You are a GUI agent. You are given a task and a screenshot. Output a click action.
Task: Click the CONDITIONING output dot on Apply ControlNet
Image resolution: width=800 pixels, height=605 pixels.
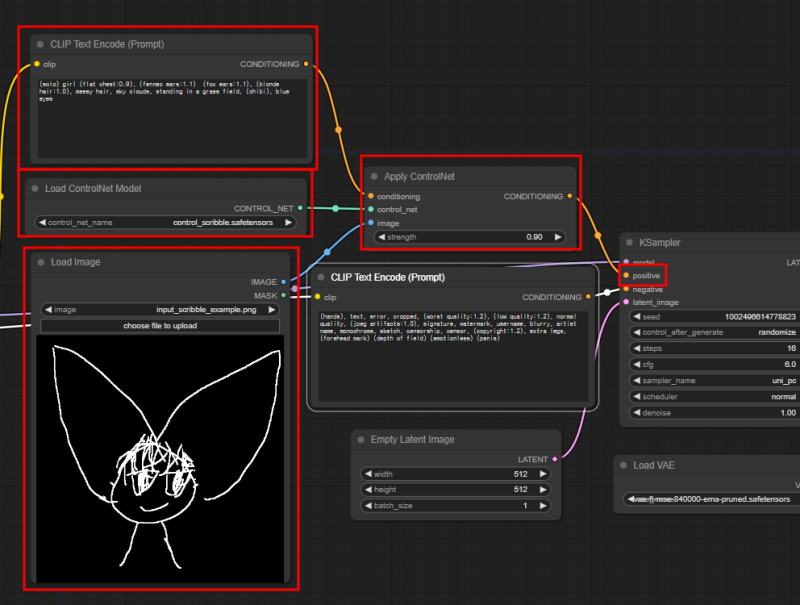point(570,196)
